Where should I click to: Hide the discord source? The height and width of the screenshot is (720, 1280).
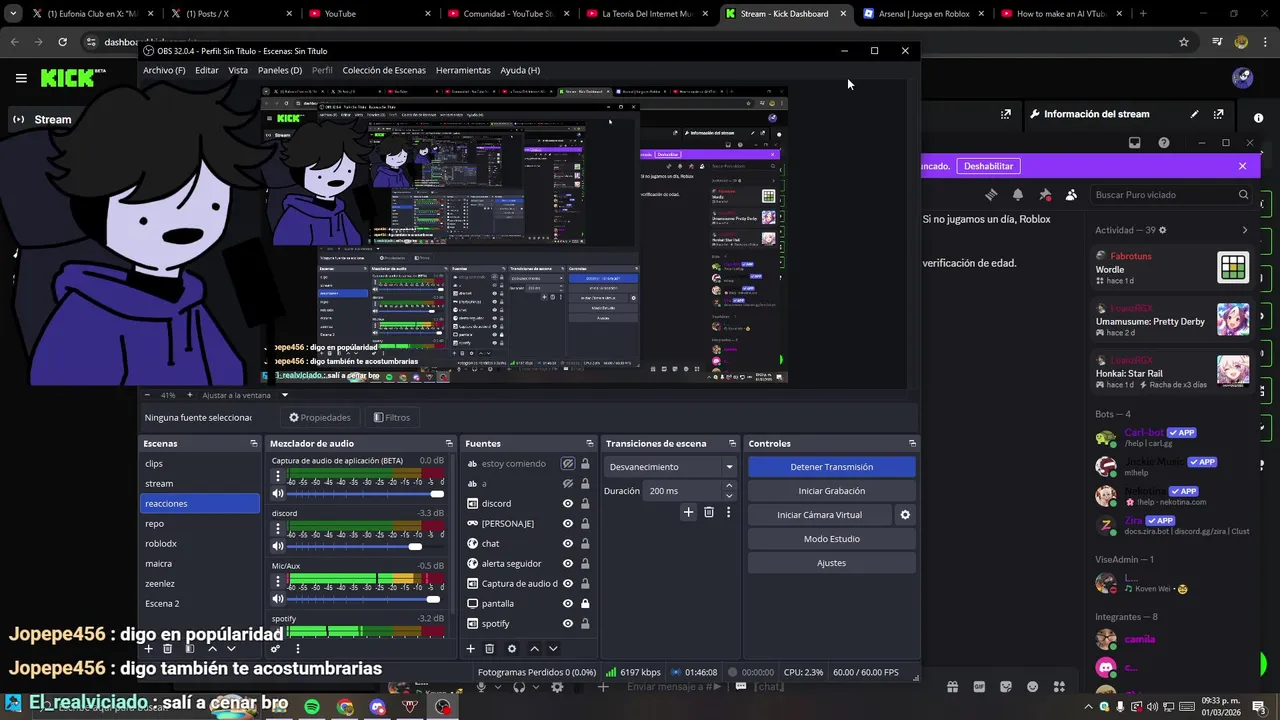[568, 504]
